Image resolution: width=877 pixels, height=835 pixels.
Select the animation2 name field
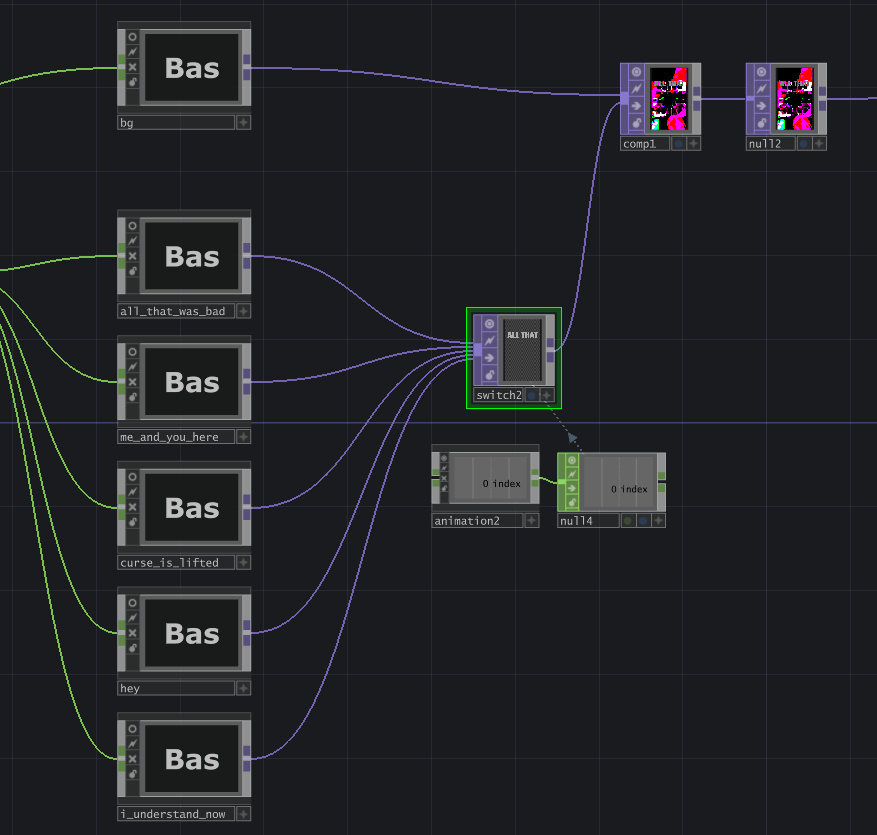point(478,521)
